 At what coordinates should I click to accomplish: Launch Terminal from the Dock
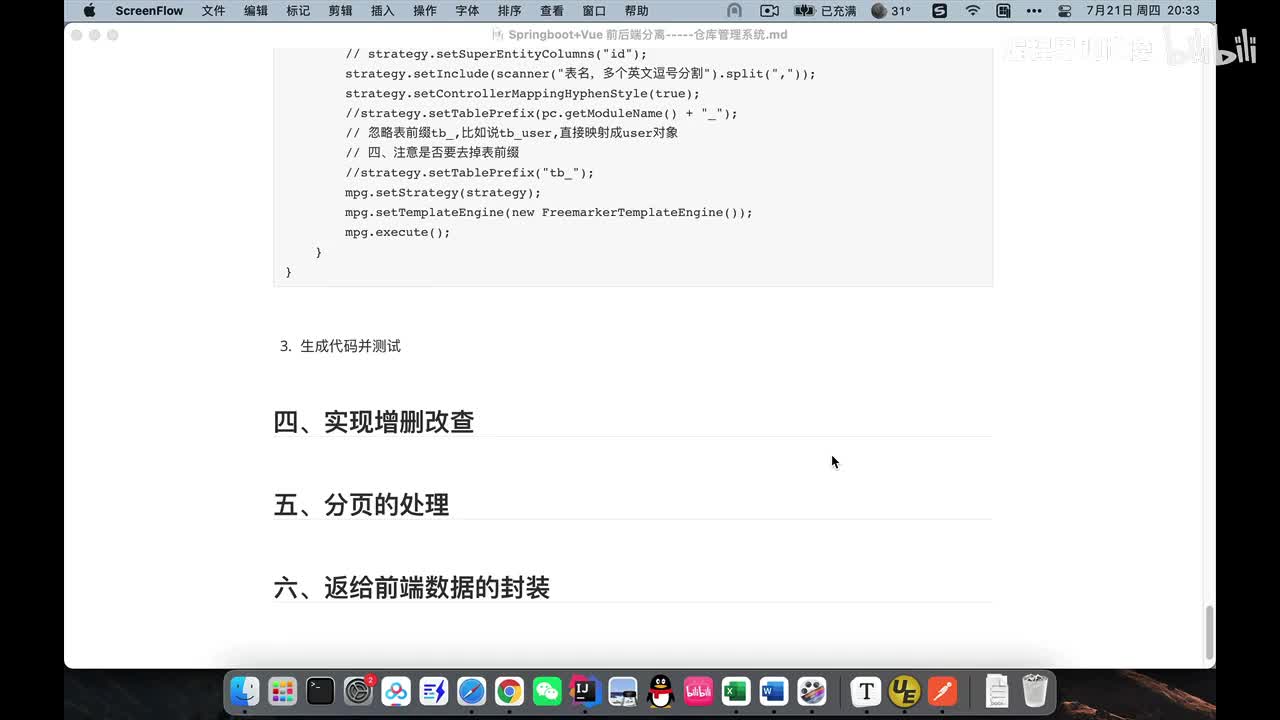(321, 691)
